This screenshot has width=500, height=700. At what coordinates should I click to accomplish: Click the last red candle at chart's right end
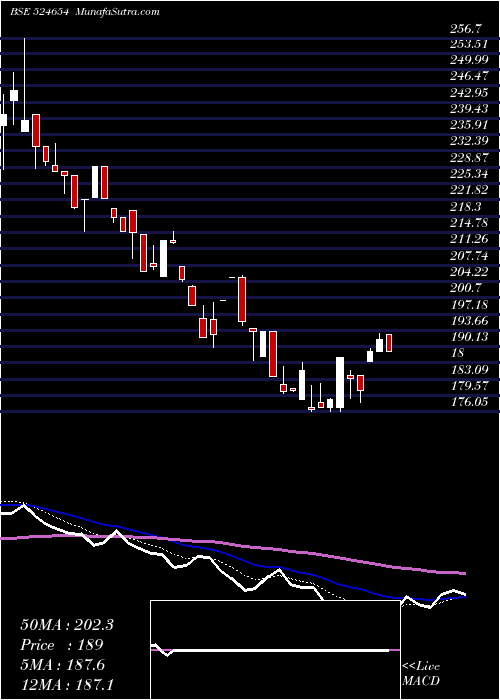[389, 343]
